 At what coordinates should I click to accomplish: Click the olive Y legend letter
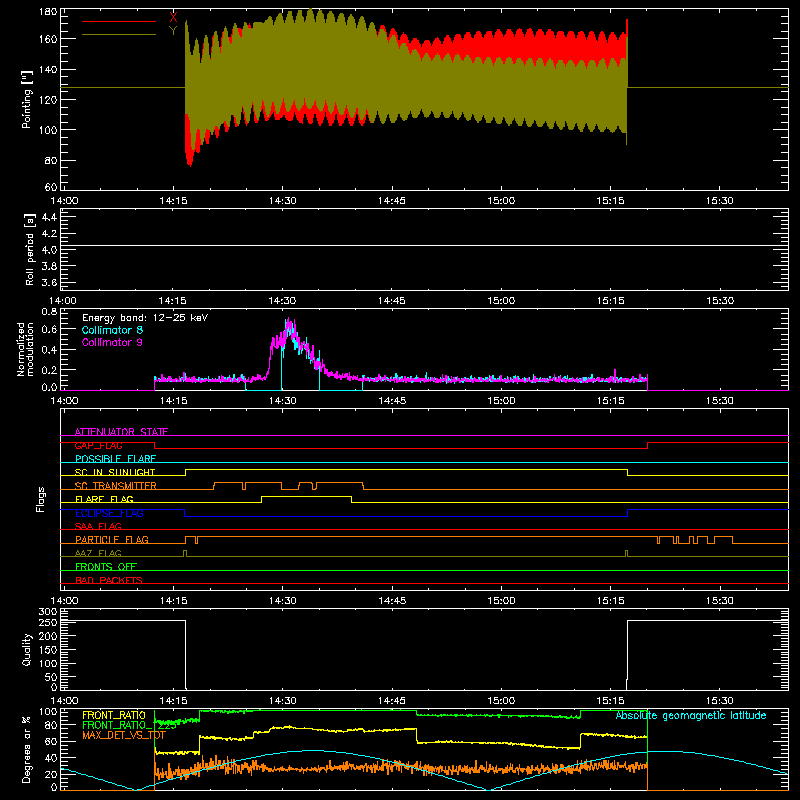click(x=173, y=31)
